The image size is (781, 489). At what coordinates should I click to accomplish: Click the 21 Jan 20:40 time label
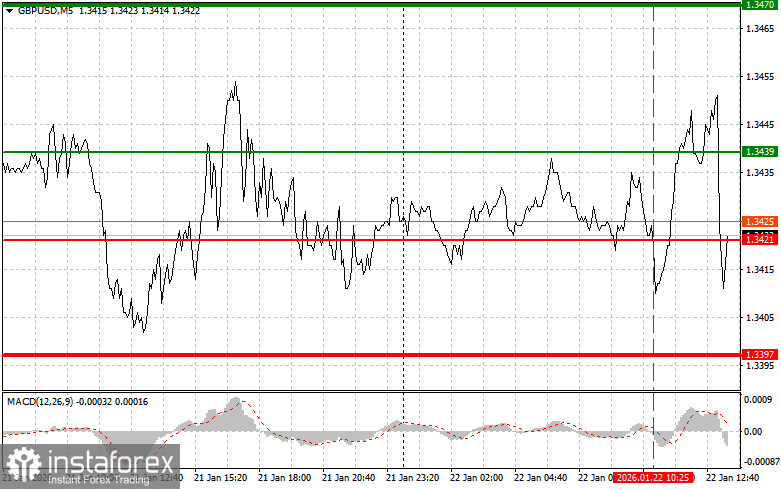coord(348,478)
